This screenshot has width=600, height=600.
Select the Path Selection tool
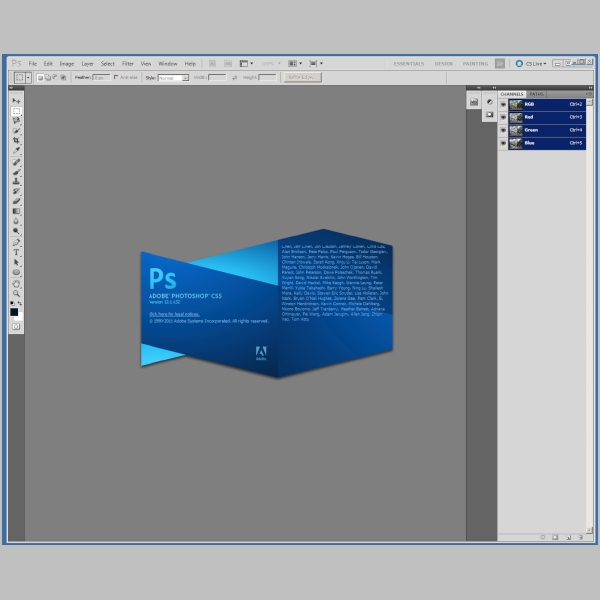pyautogui.click(x=16, y=262)
